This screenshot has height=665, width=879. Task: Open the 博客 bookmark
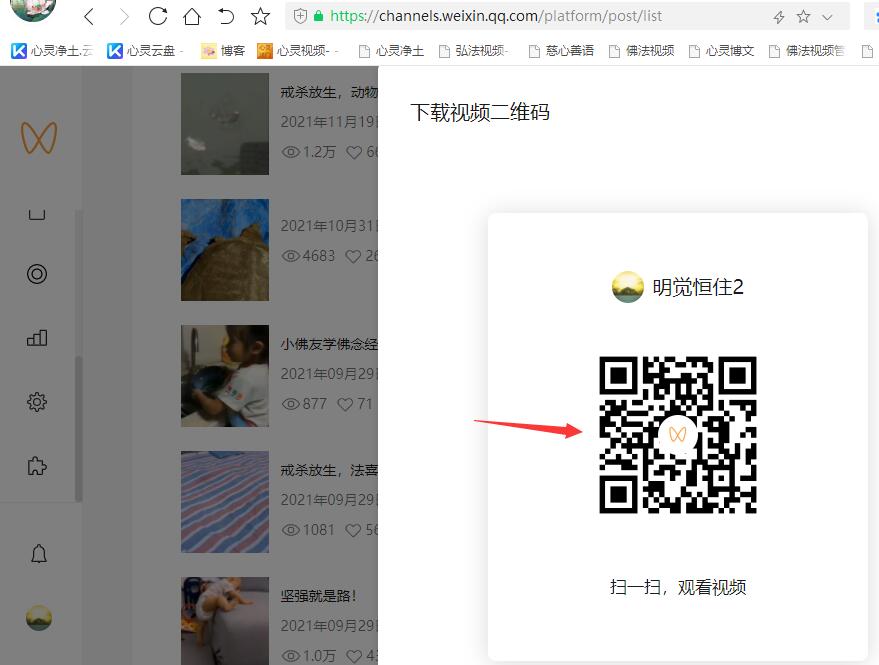[223, 51]
